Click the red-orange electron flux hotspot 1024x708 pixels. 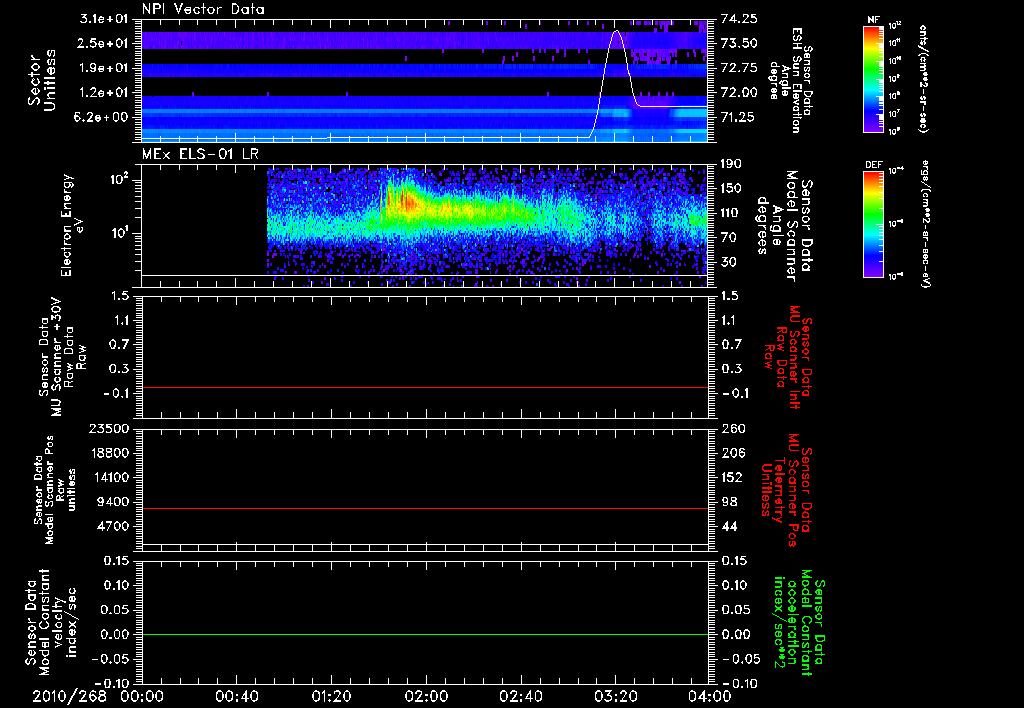pos(406,201)
